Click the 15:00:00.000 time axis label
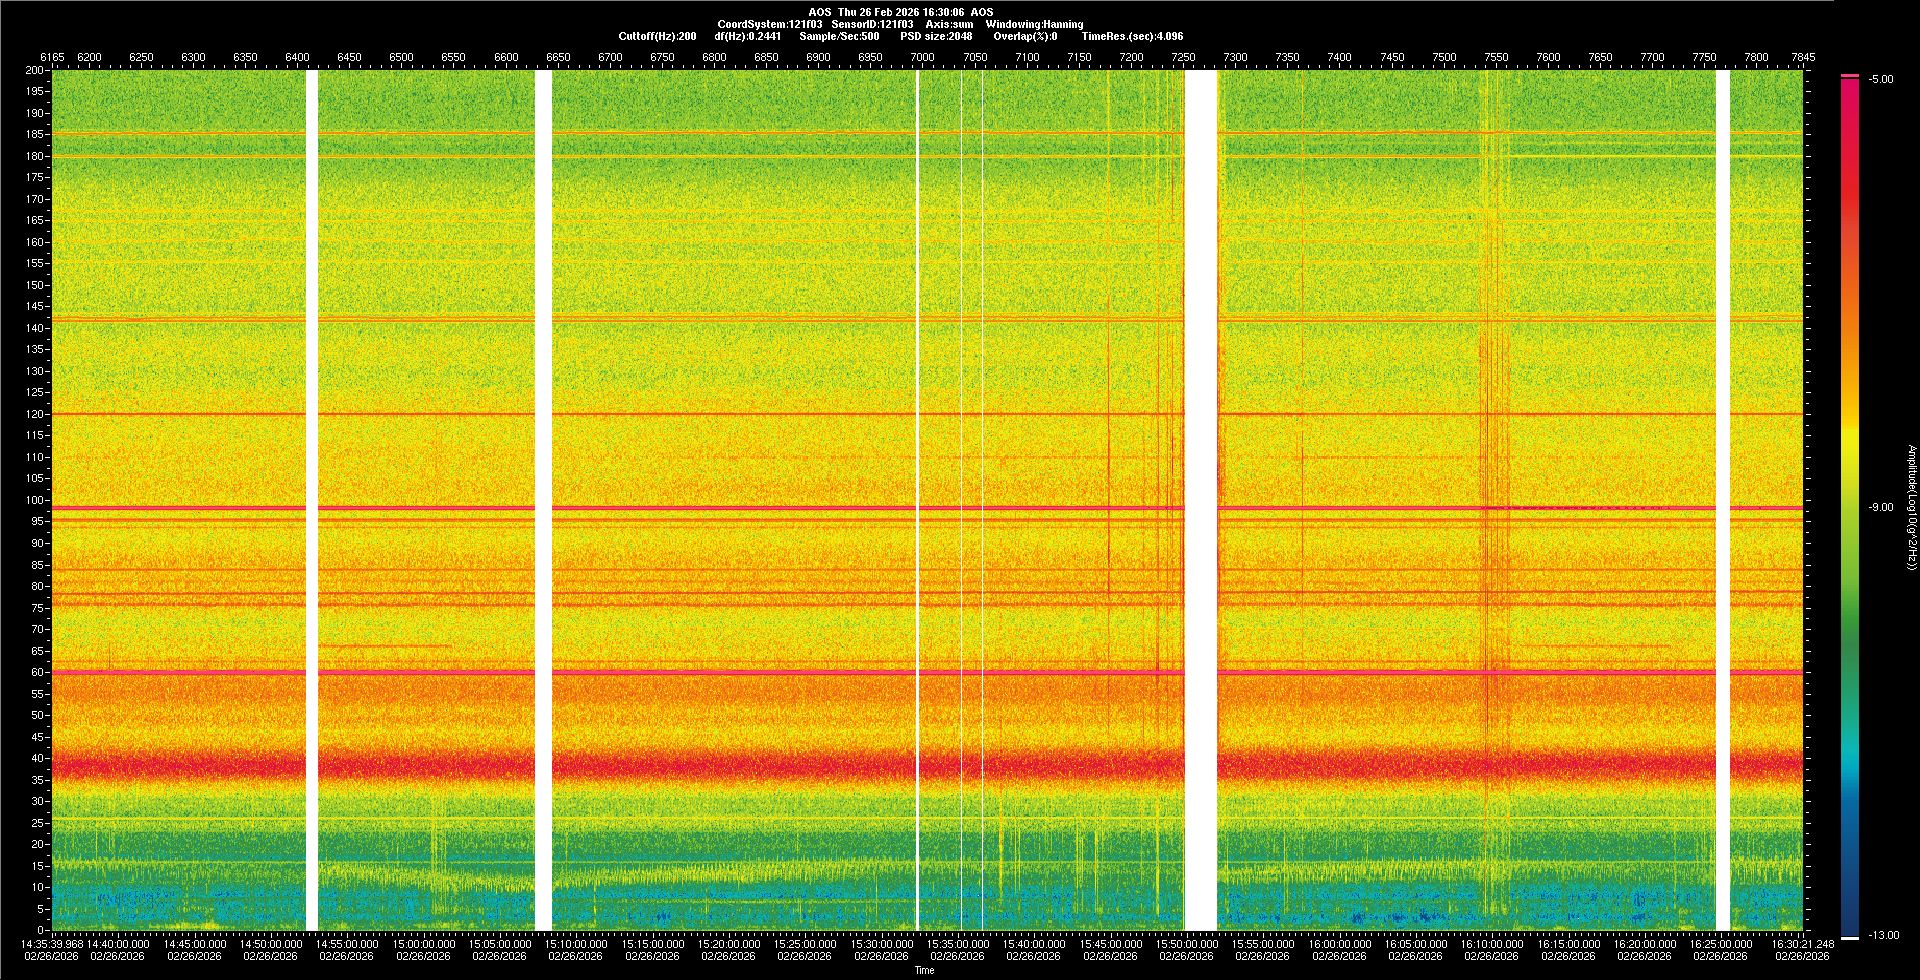Screen dimensions: 1920x980 (x=423, y=943)
